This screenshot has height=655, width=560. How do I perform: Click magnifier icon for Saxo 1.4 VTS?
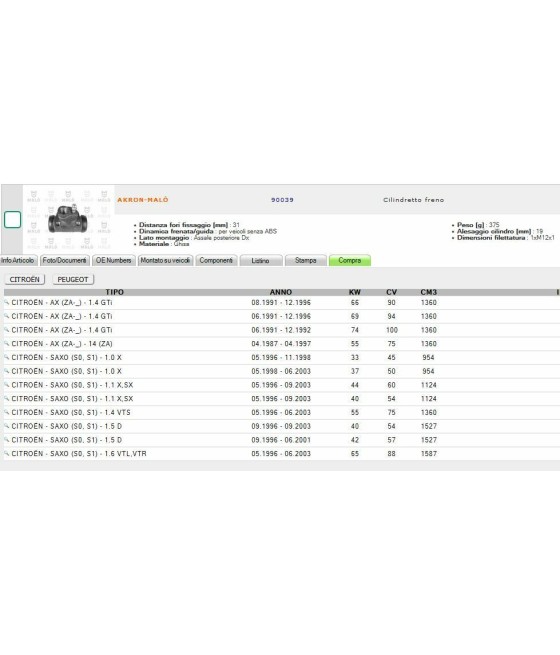pos(7,412)
